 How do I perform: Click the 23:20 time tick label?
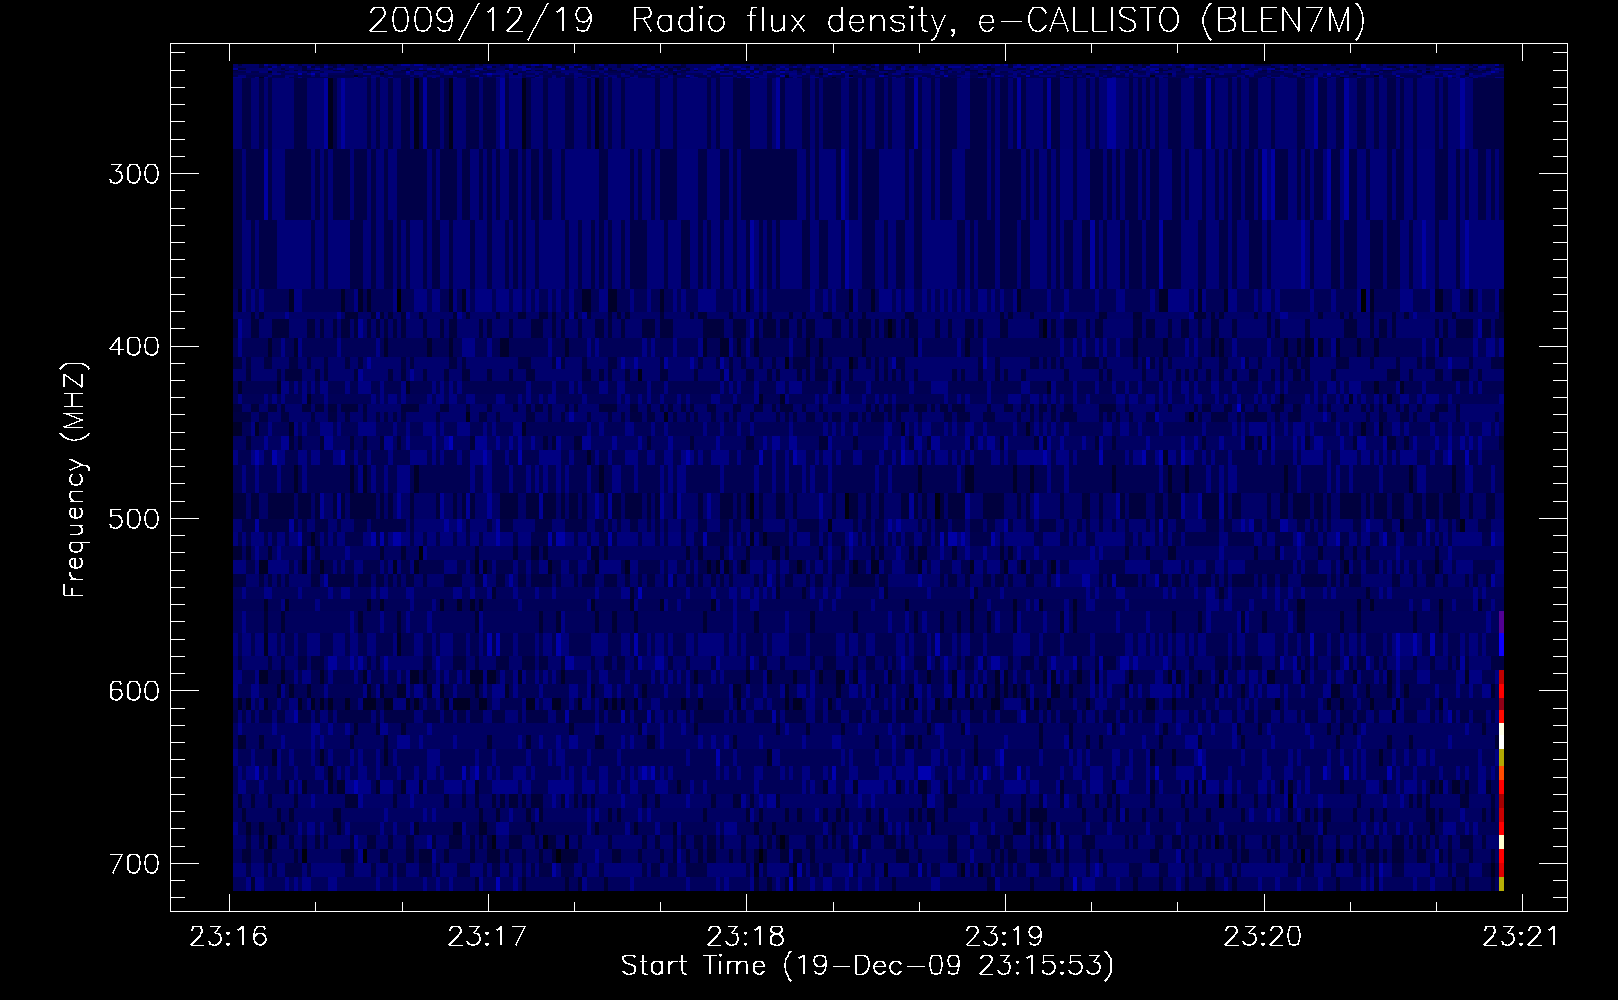pyautogui.click(x=1264, y=936)
